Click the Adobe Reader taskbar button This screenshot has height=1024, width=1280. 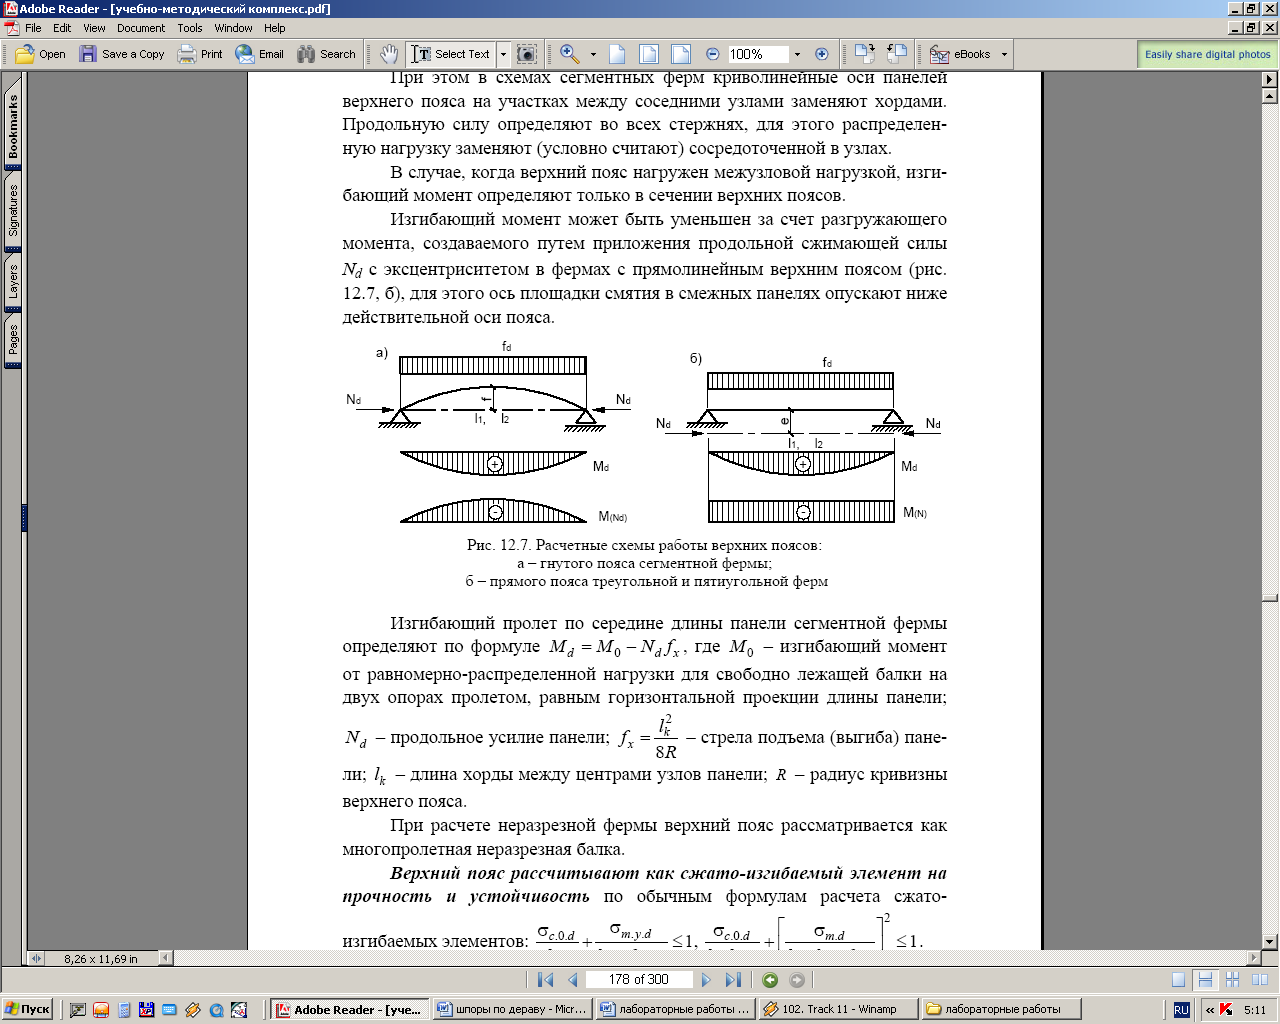[x=349, y=1009]
